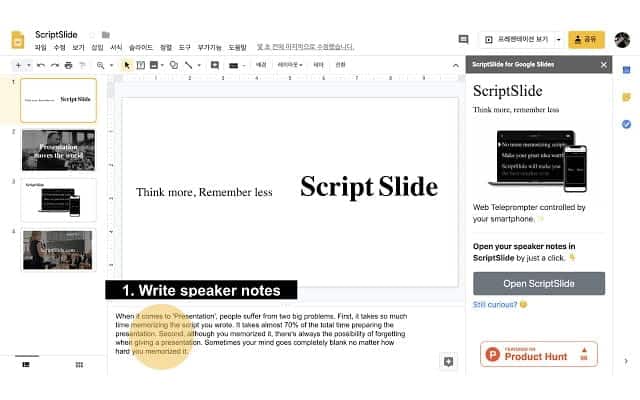Click the Explore button at bottom right
This screenshot has width=640, height=400.
[448, 362]
